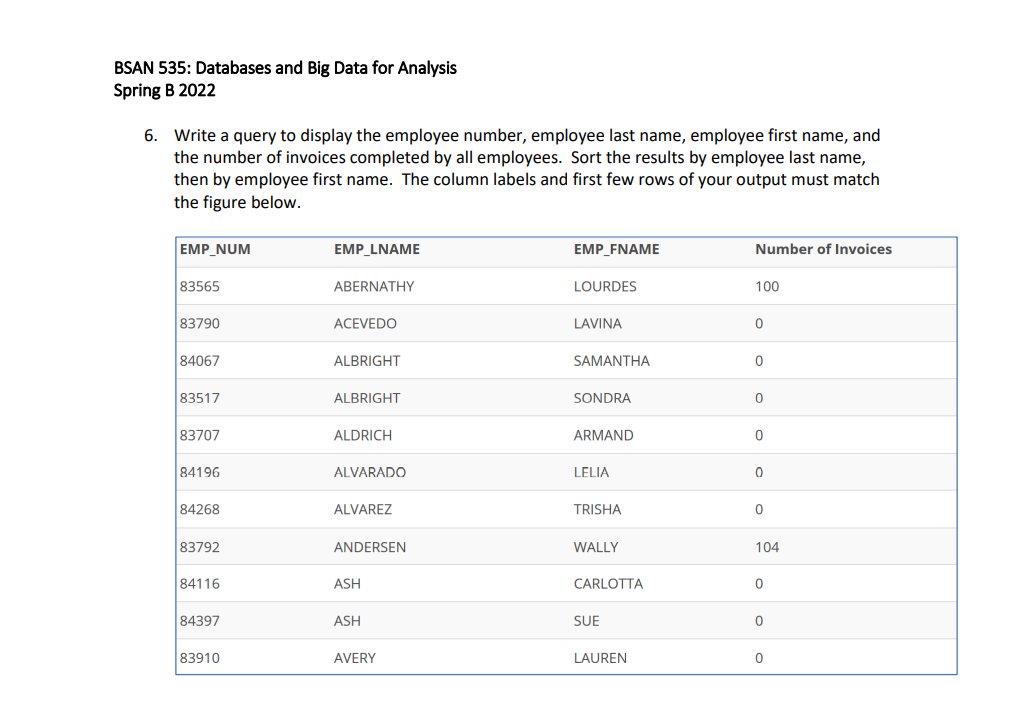Image resolution: width=1011 pixels, height=718 pixels.
Task: Select the ACEVEDO row's LAVINA cell
Action: click(x=597, y=324)
